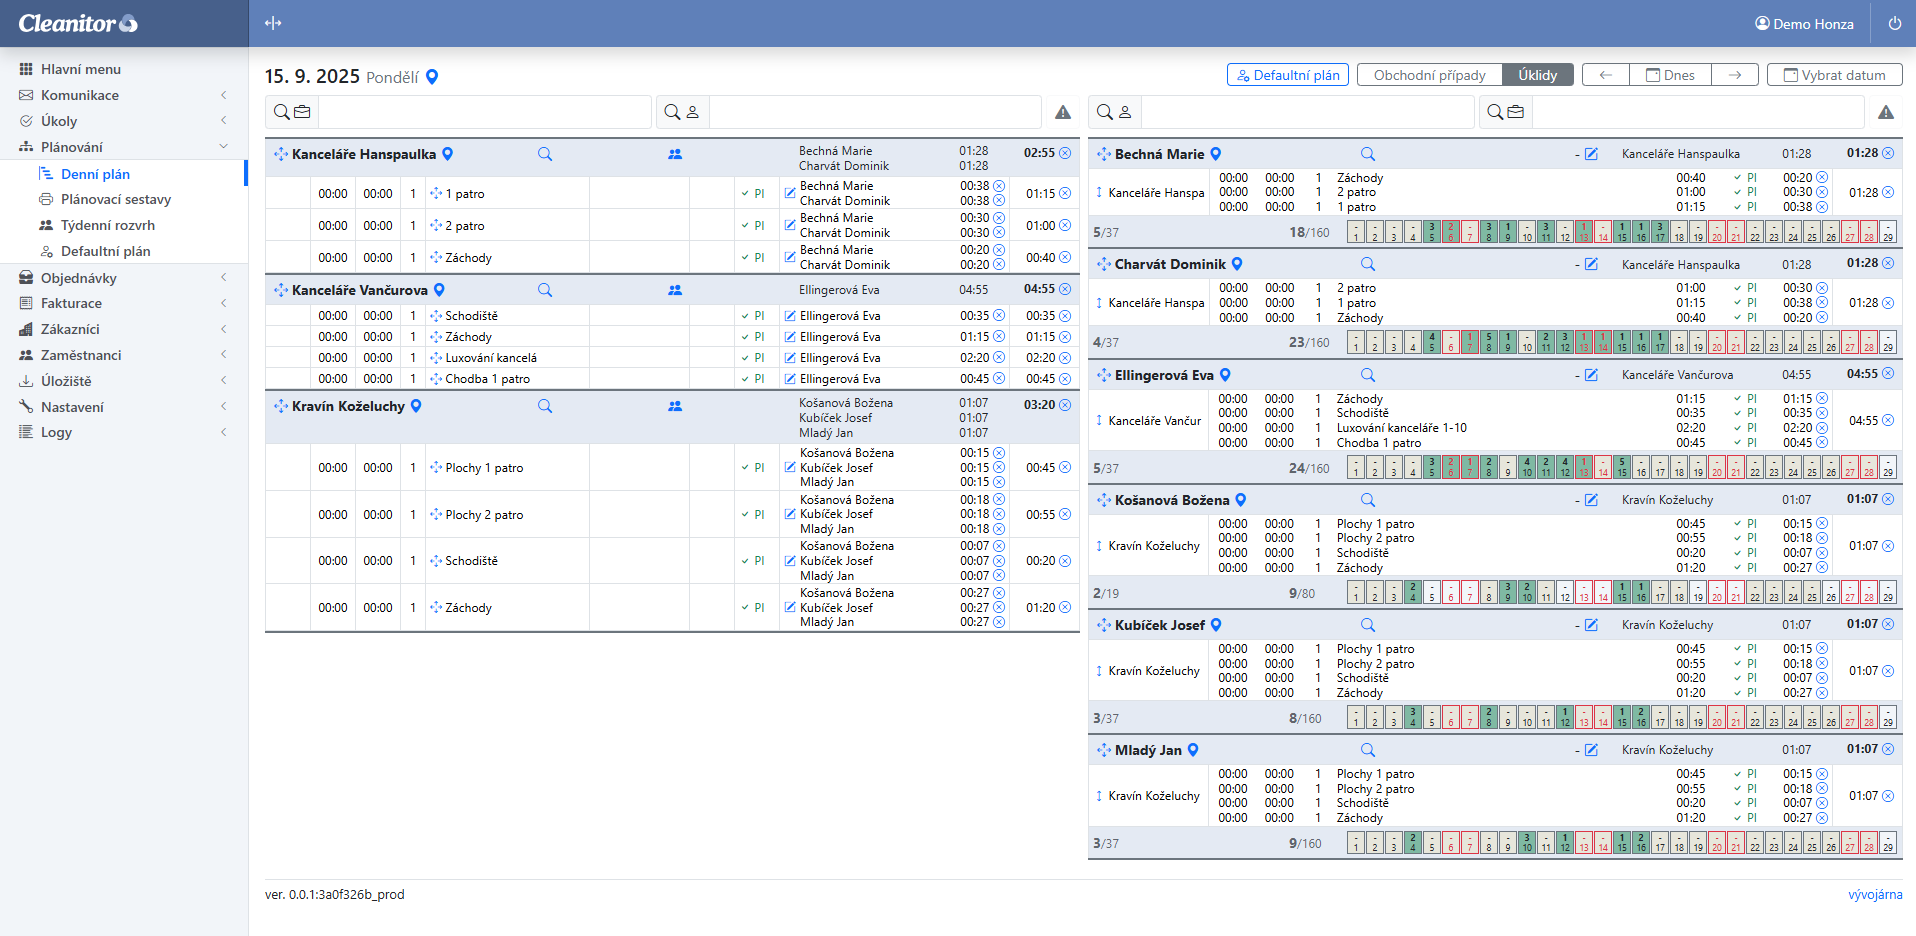Click the power logout icon
The image size is (1916, 936).
tap(1894, 23)
